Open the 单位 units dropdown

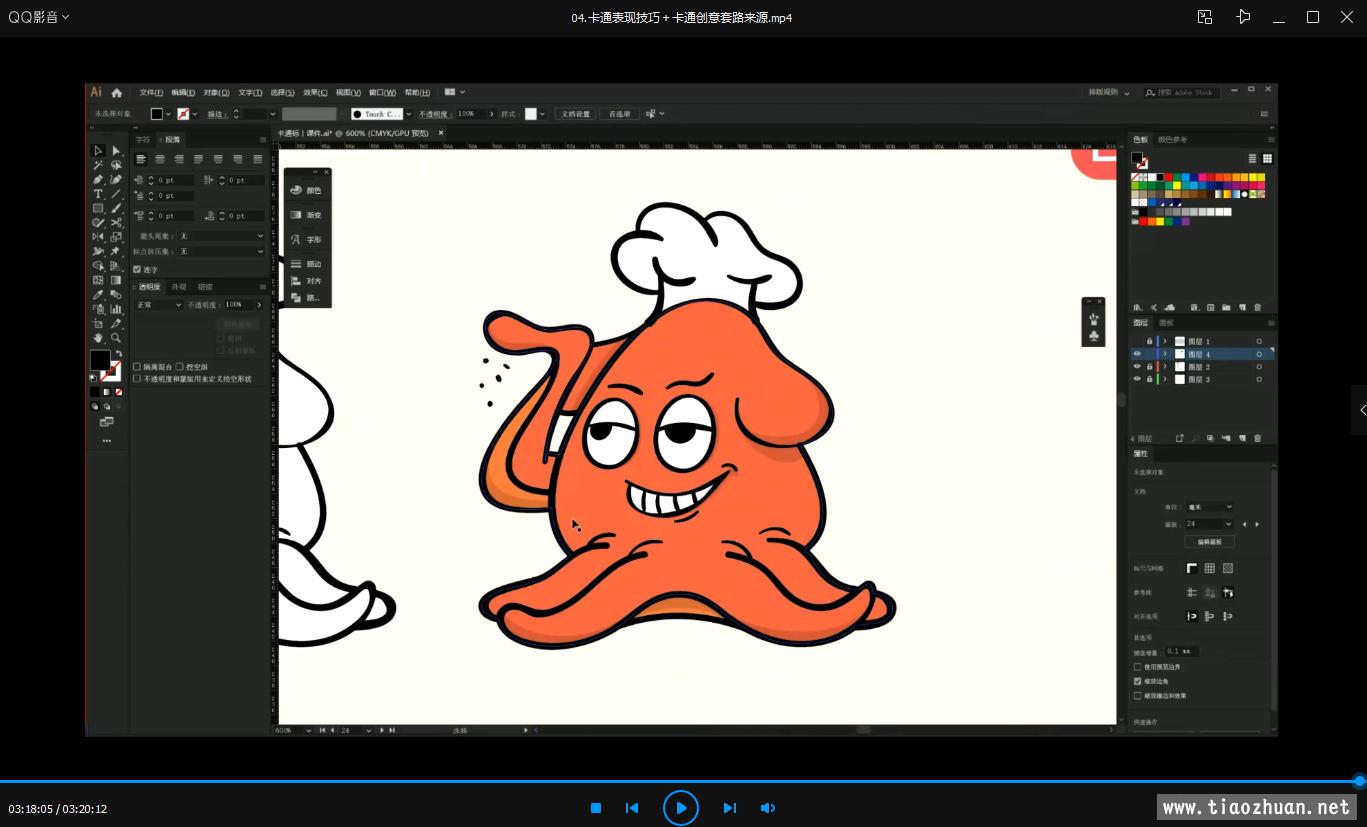tap(1210, 507)
